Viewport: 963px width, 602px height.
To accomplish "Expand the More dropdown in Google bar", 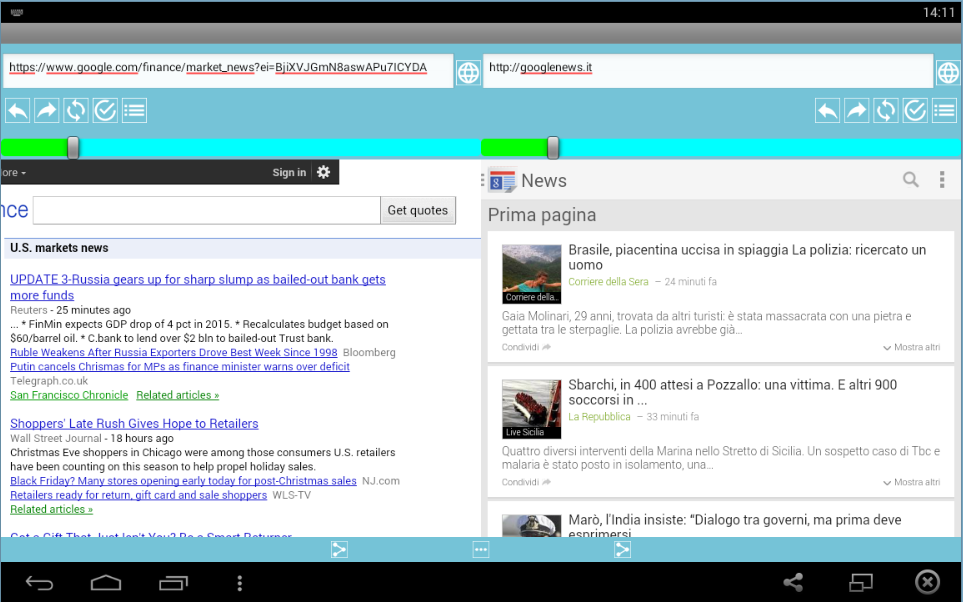I will tap(14, 173).
